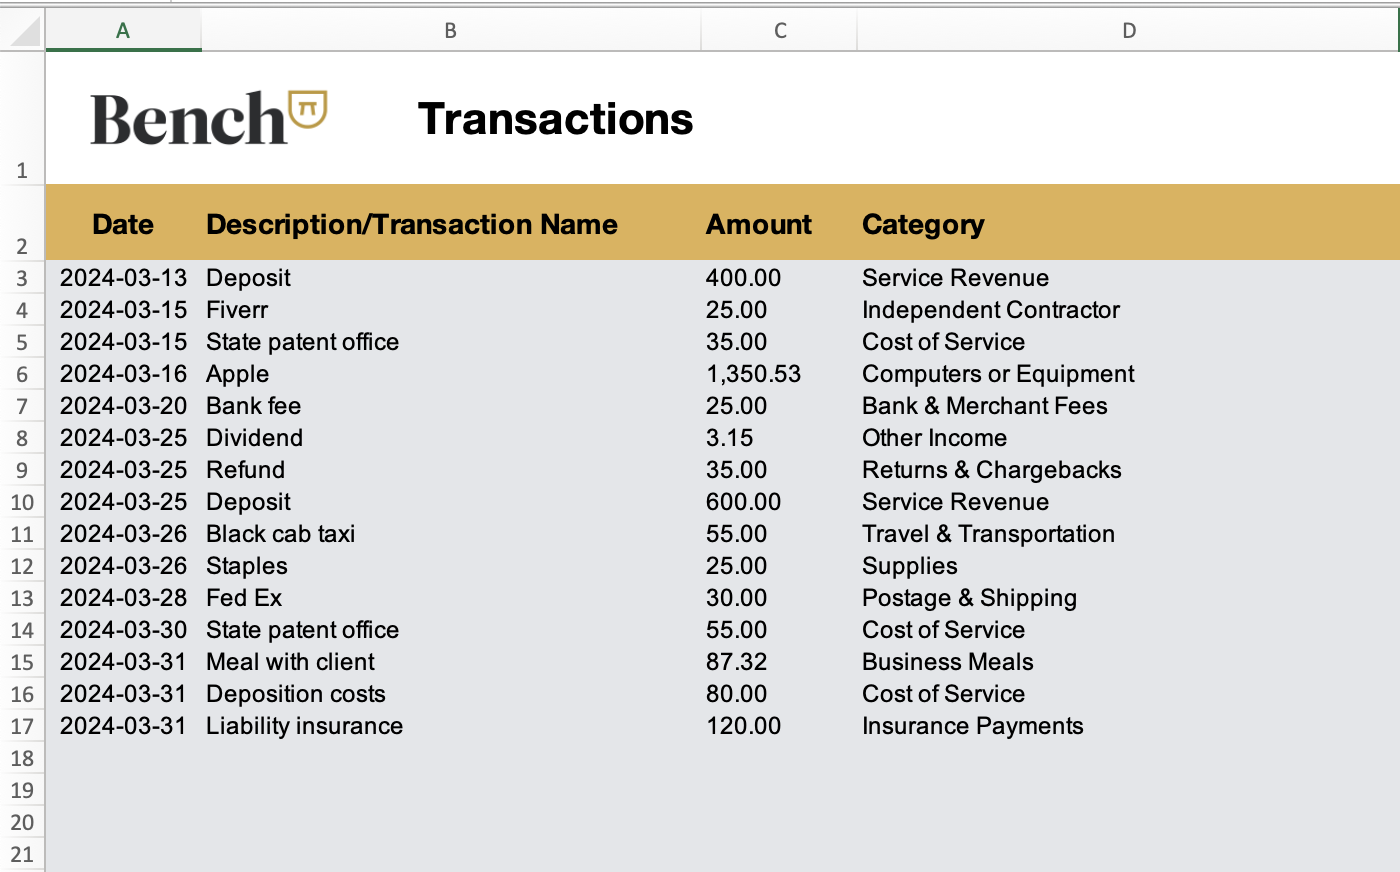Click the Description/Transaction Name header cell
This screenshot has width=1400, height=872.
(x=411, y=224)
